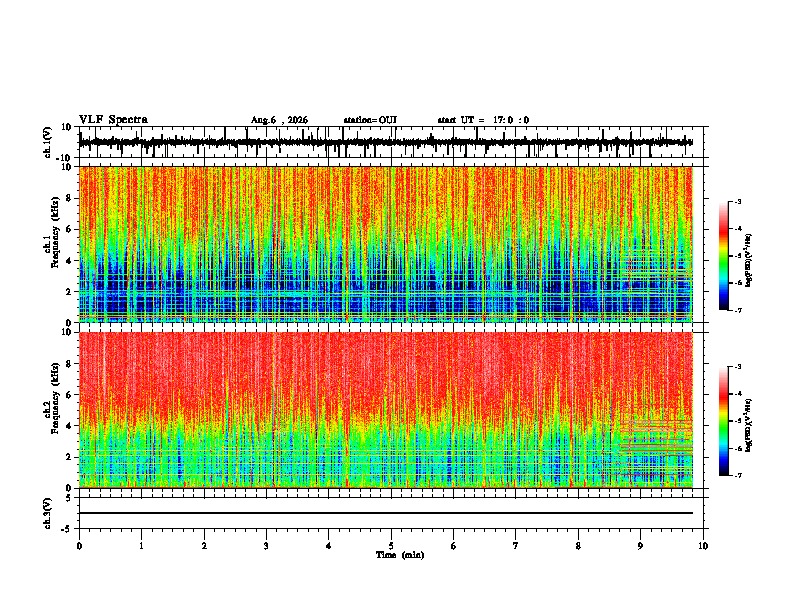Click time axis tick label "5"
This screenshot has height=612, width=792.
pyautogui.click(x=391, y=546)
